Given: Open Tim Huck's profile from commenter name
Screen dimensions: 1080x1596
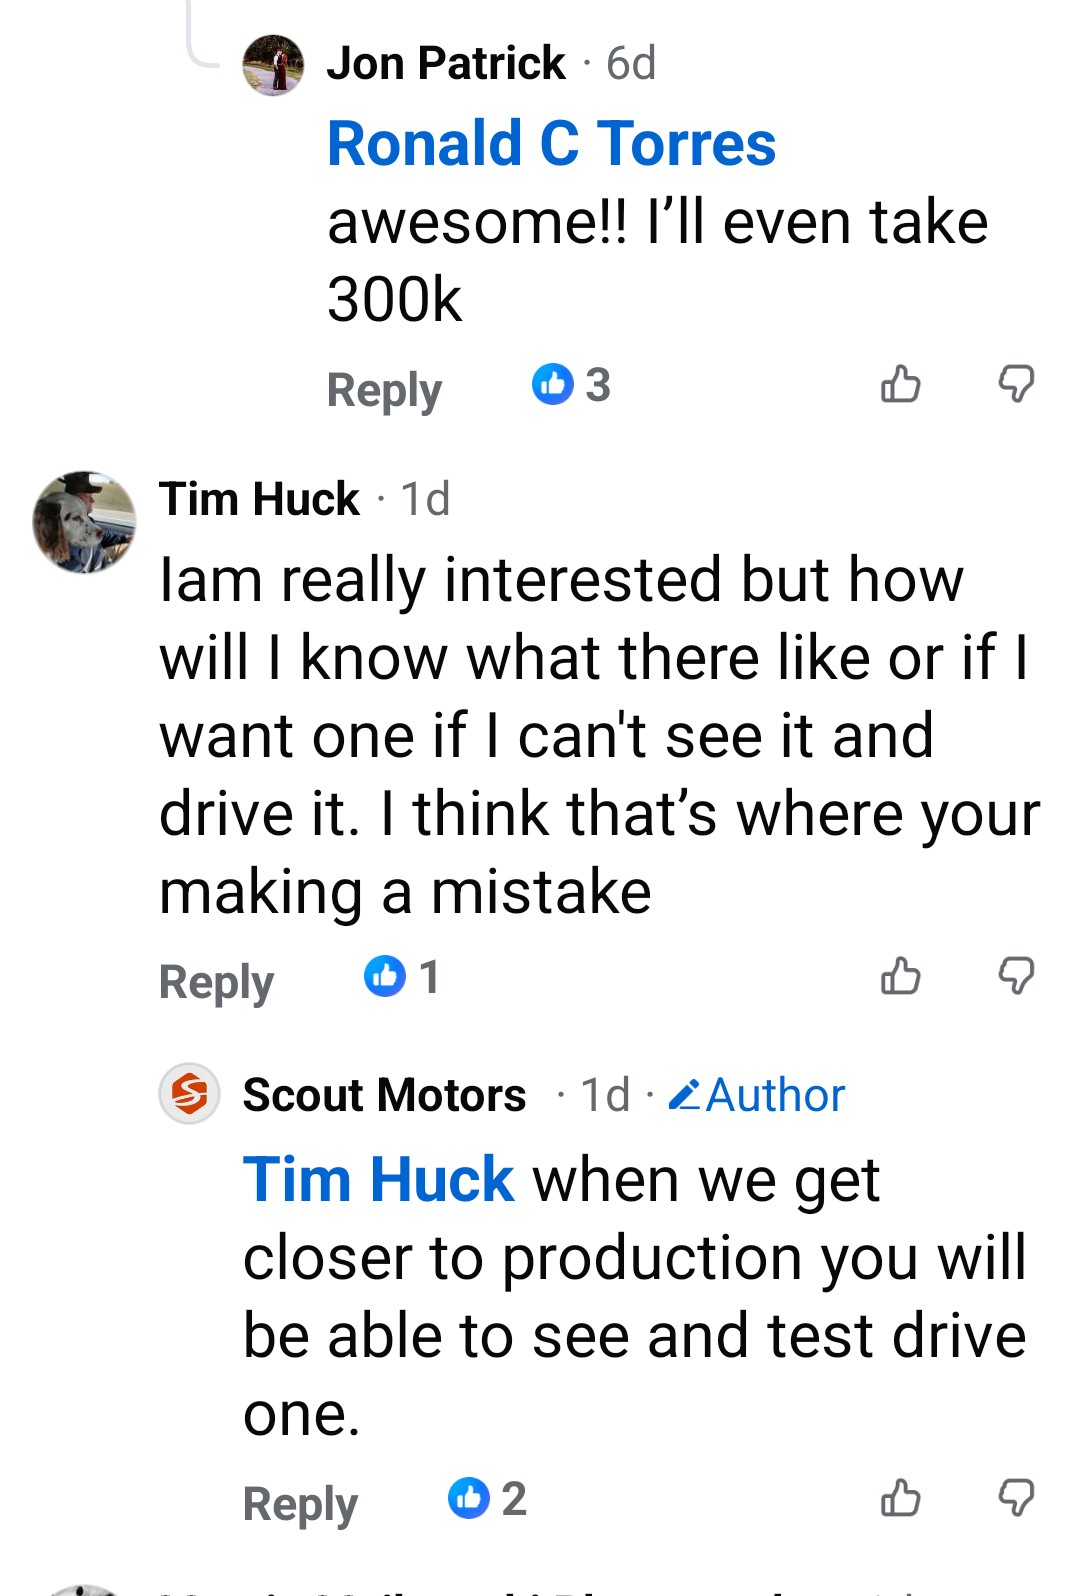Looking at the screenshot, I should [x=259, y=499].
